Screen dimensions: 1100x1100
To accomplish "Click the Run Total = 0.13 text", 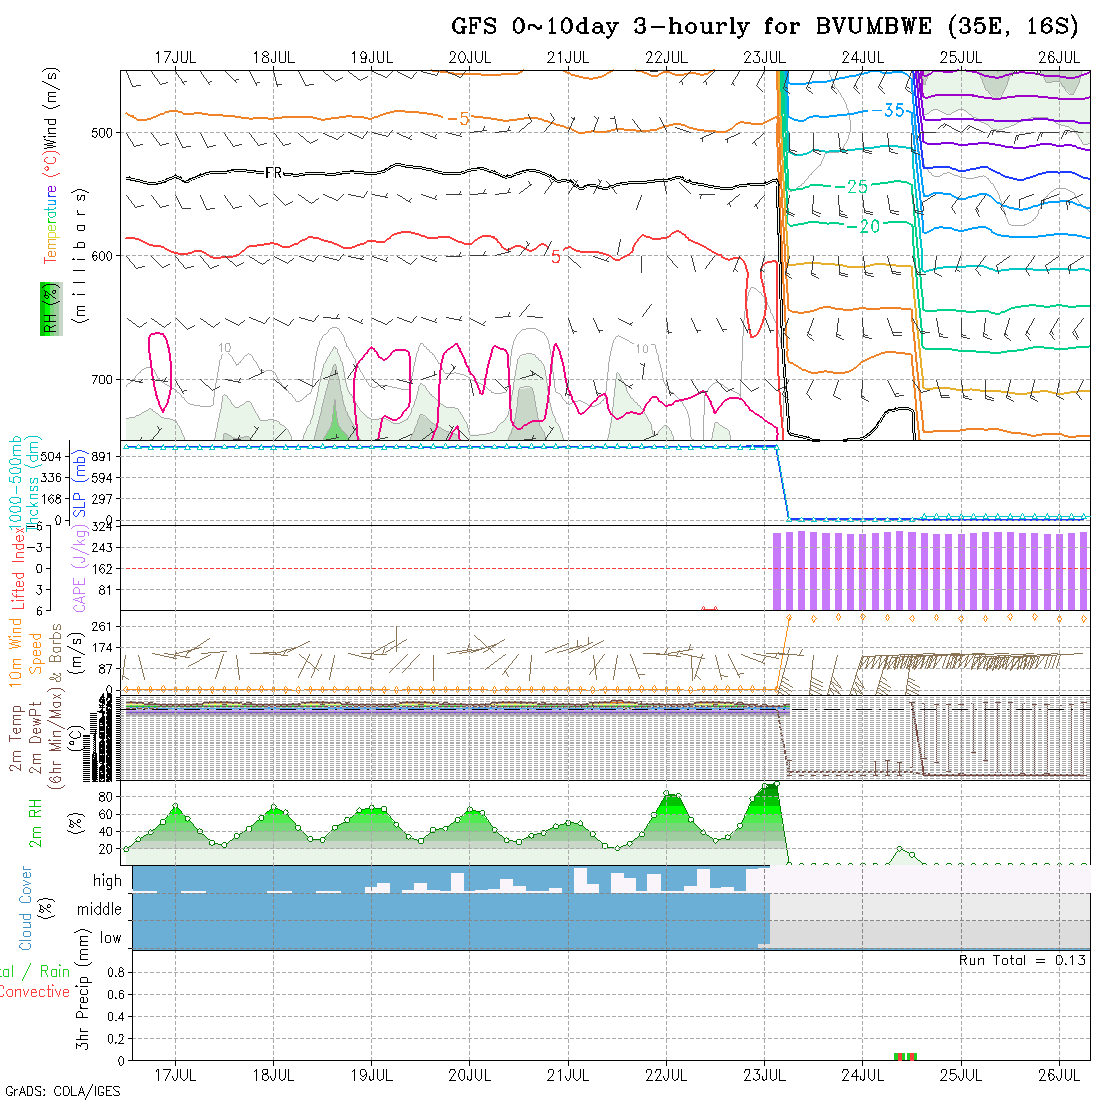I will [x=1022, y=960].
